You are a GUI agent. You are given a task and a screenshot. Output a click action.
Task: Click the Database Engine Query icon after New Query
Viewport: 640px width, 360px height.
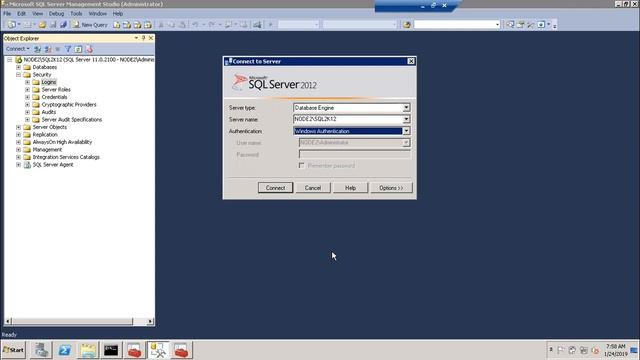[x=117, y=25]
